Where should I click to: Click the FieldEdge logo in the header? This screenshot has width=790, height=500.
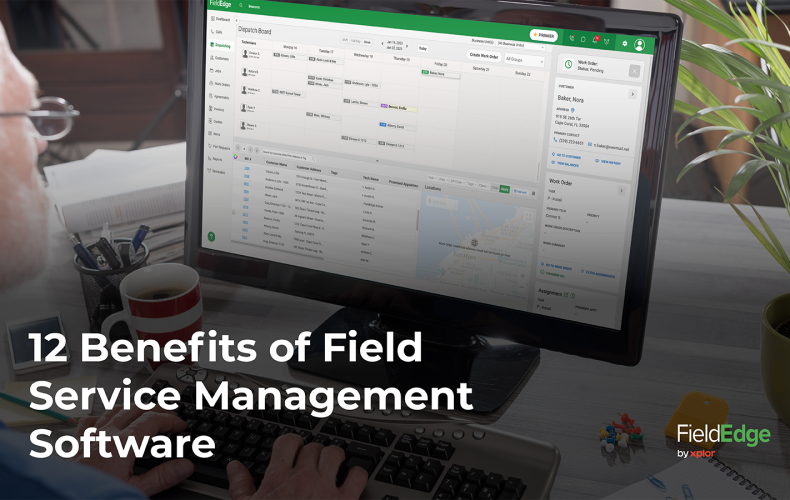coord(221,4)
